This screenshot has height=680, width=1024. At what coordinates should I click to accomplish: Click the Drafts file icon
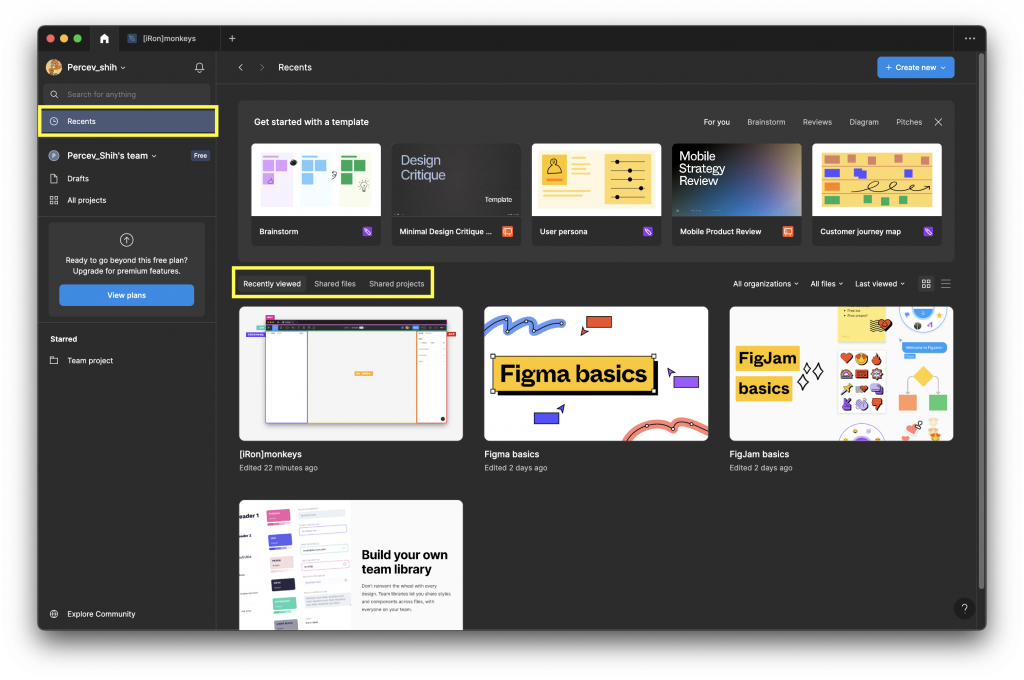[x=54, y=178]
